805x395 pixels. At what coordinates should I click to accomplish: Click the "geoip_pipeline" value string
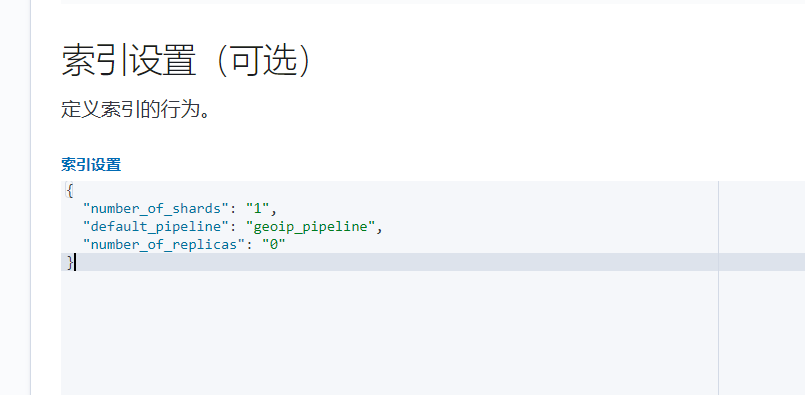click(311, 227)
